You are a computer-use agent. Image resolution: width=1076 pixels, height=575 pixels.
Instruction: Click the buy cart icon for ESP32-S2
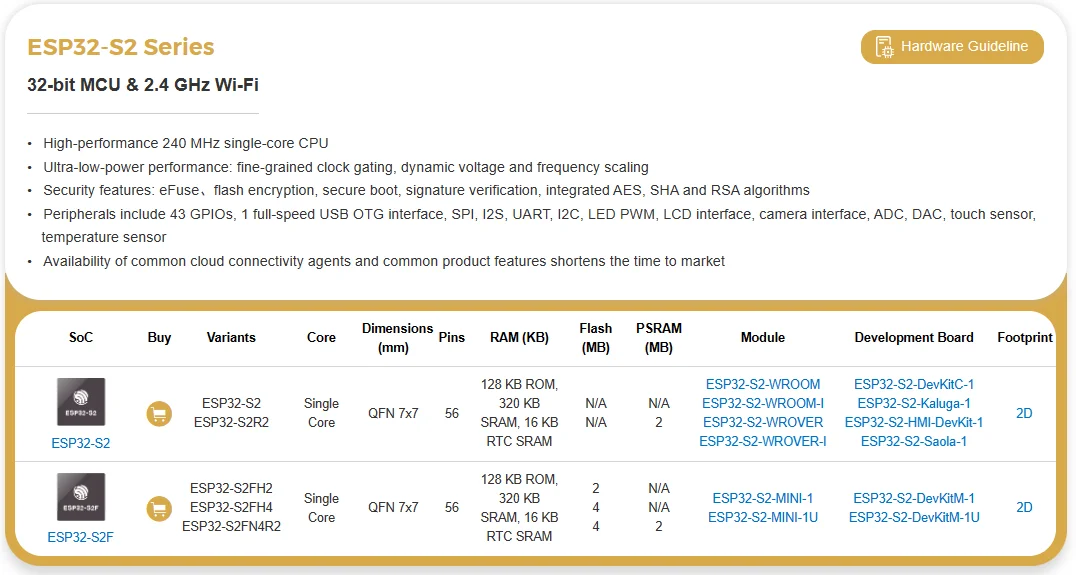159,413
